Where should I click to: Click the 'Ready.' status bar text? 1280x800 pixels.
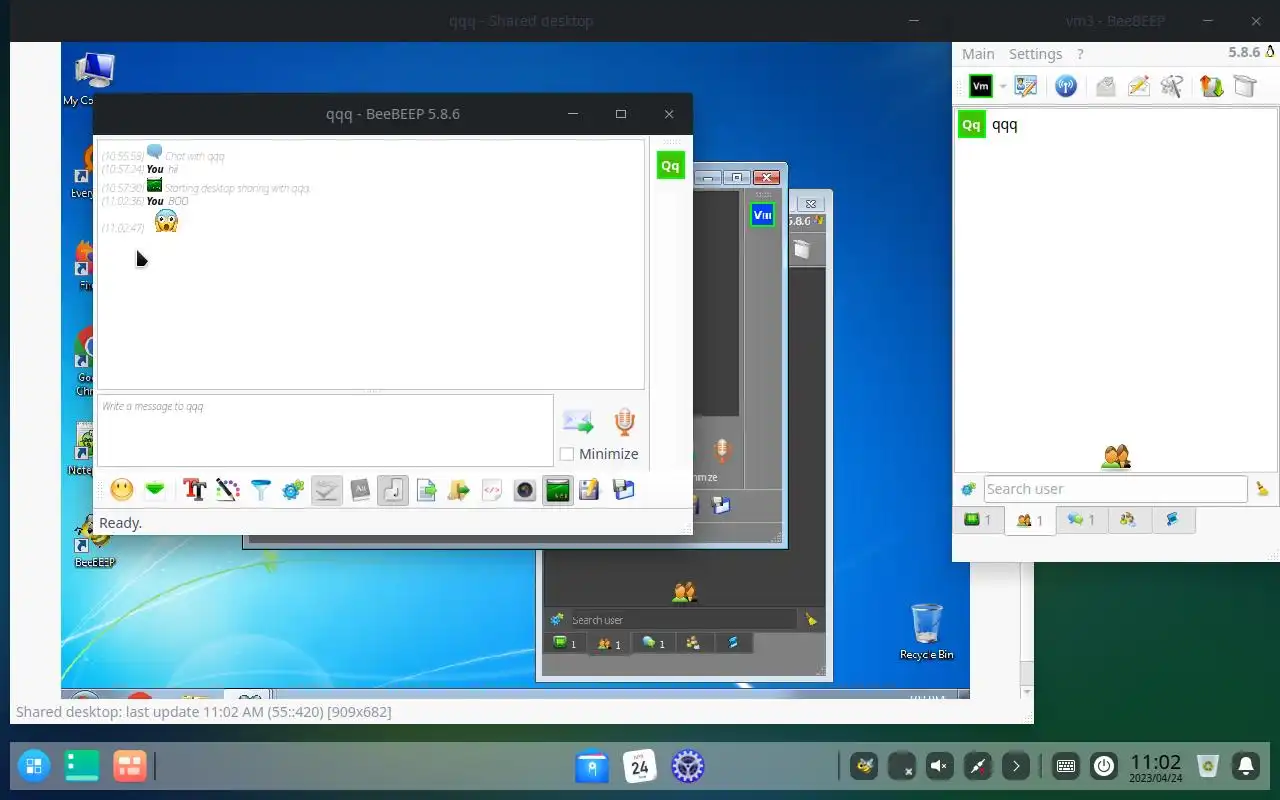[121, 523]
